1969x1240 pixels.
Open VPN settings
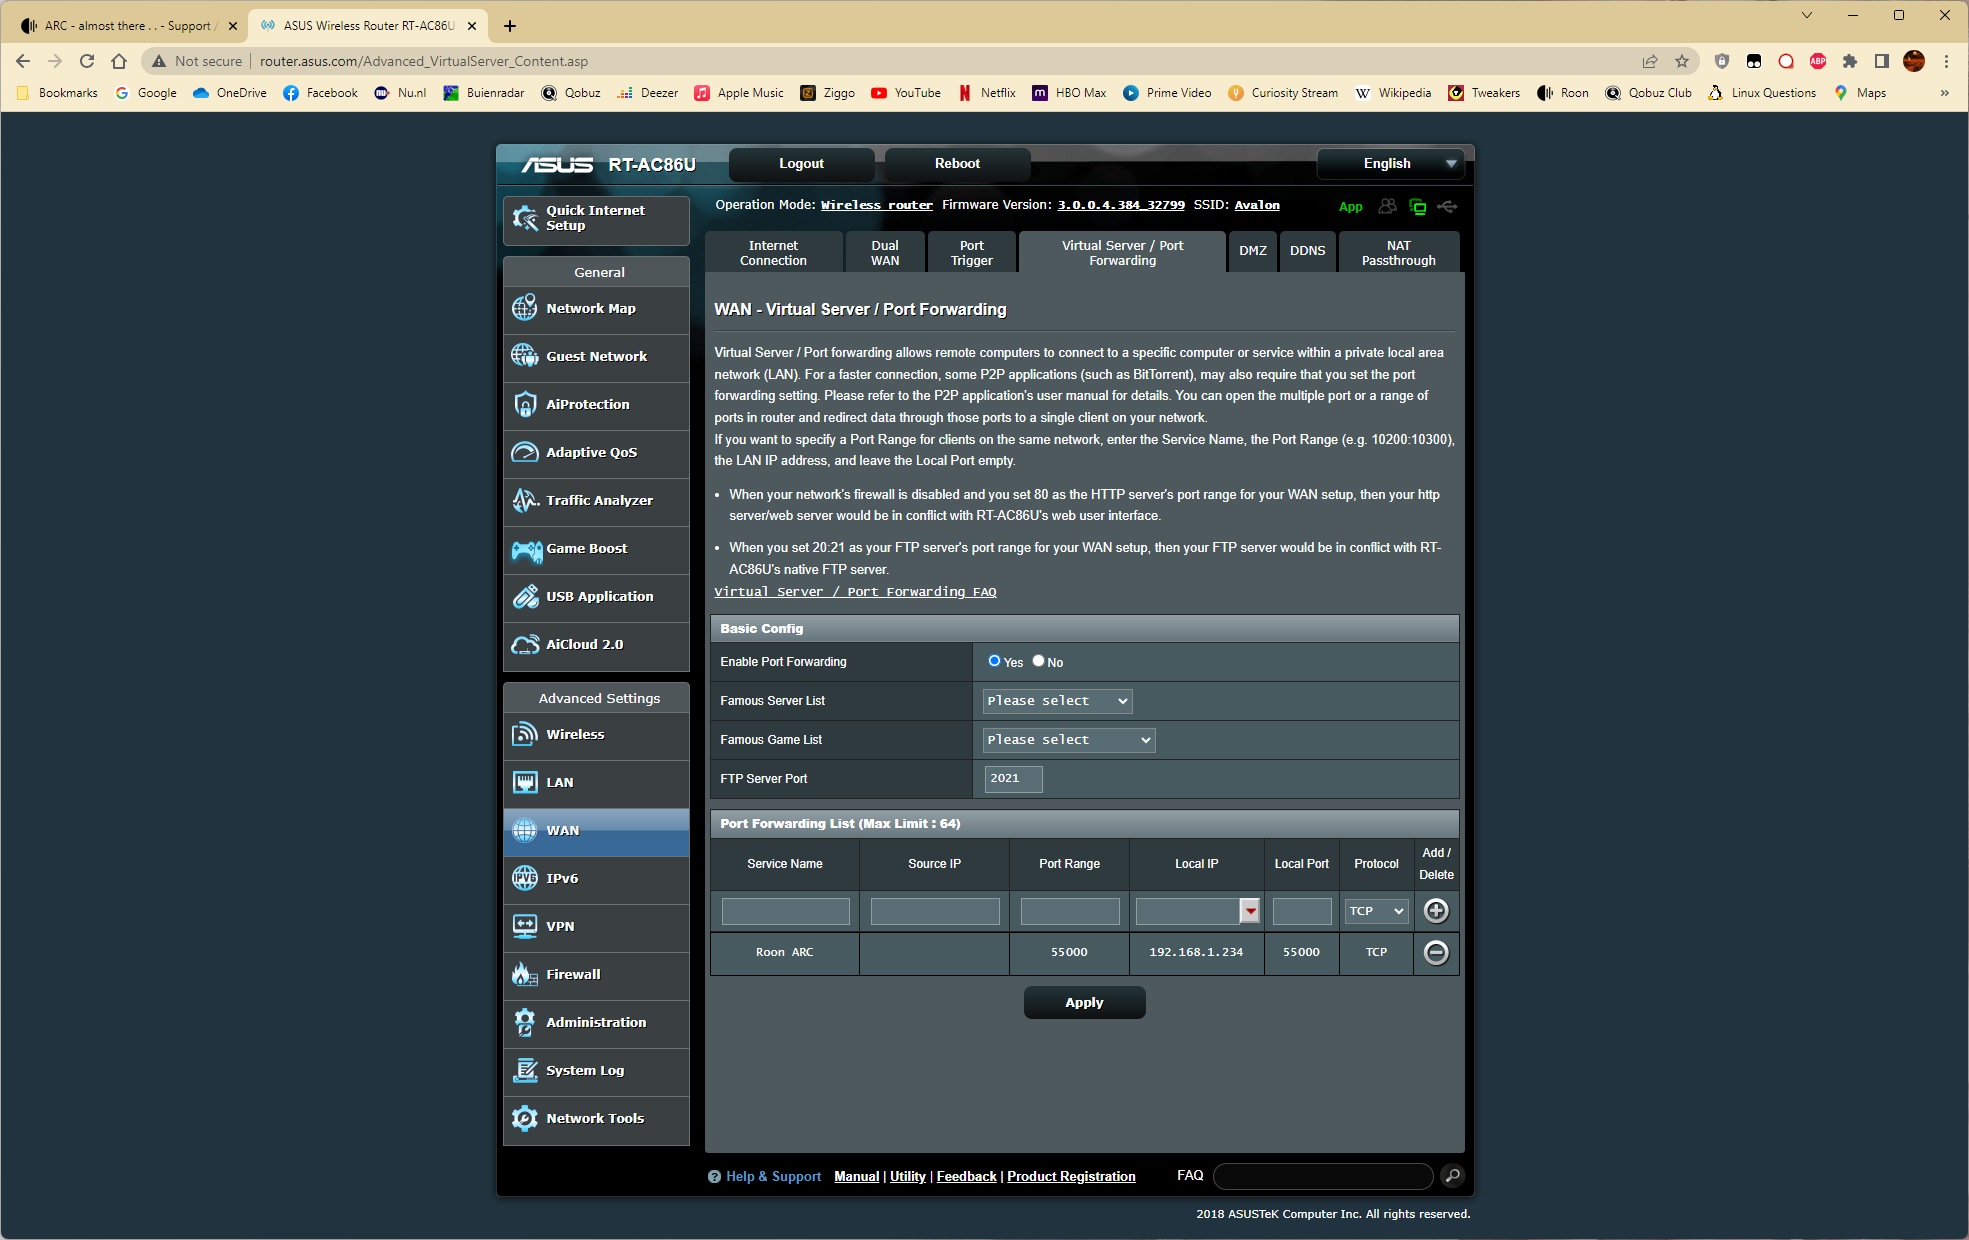coord(596,927)
